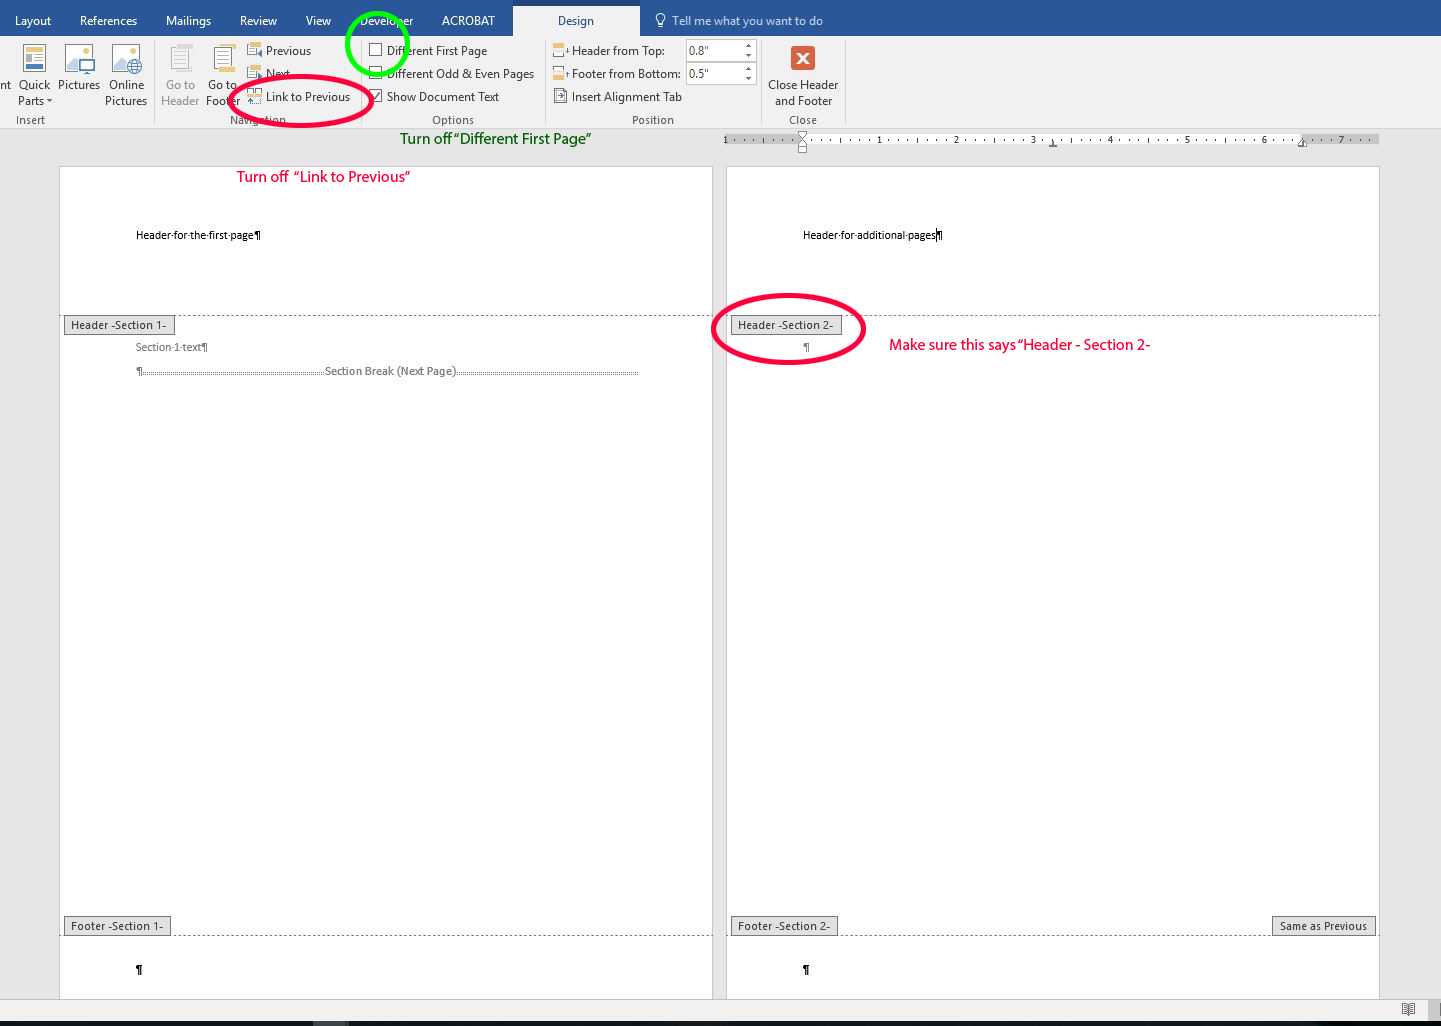
Task: Click 'Header for additional pages' text
Action: [872, 235]
